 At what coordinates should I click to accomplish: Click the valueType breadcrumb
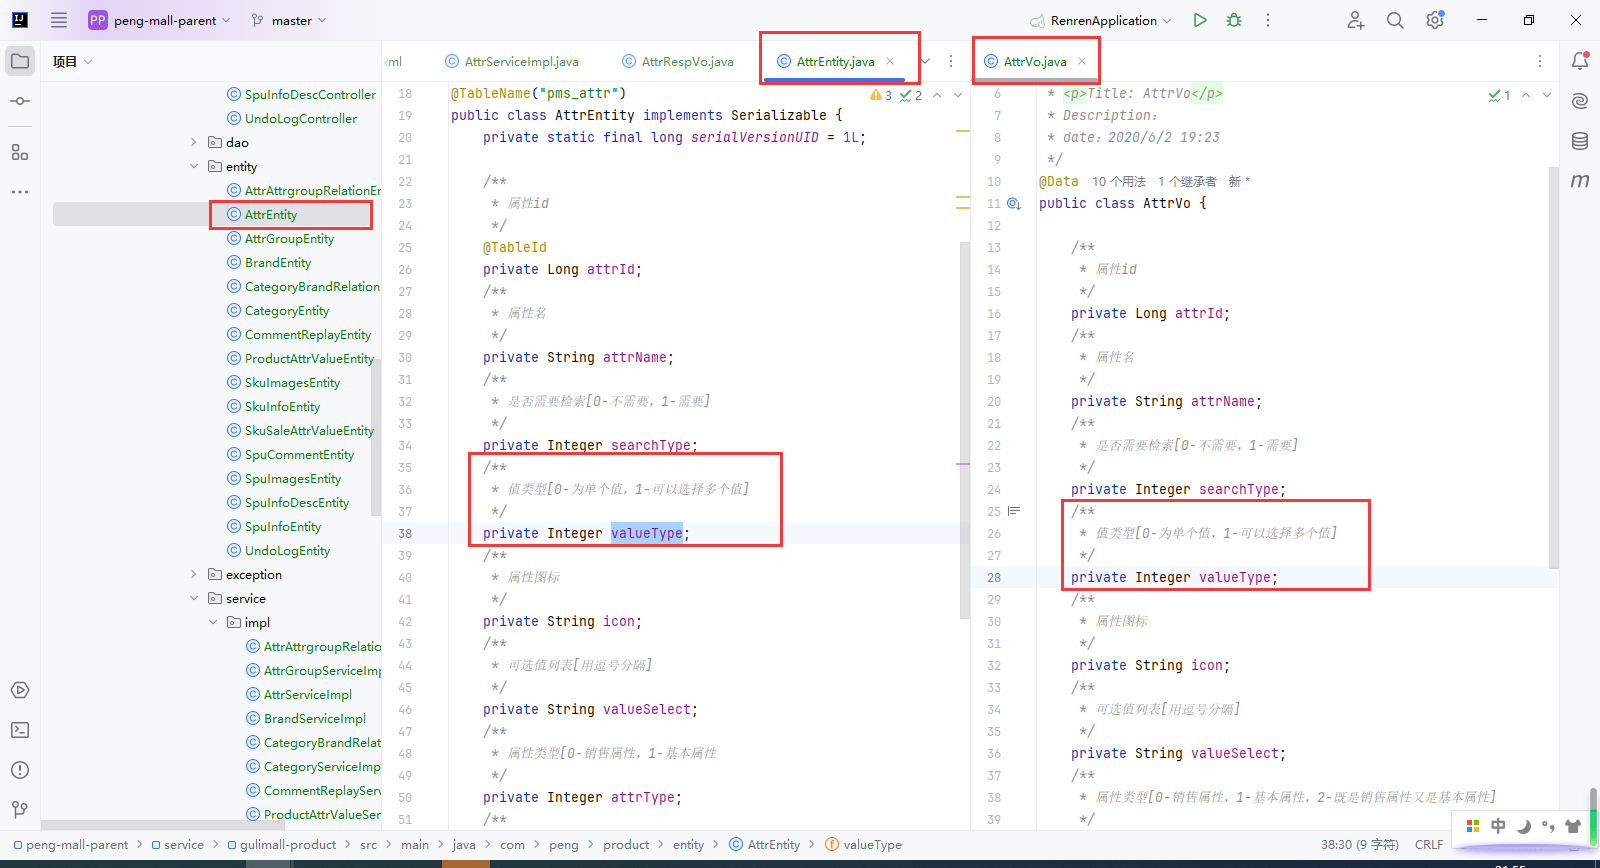(863, 845)
